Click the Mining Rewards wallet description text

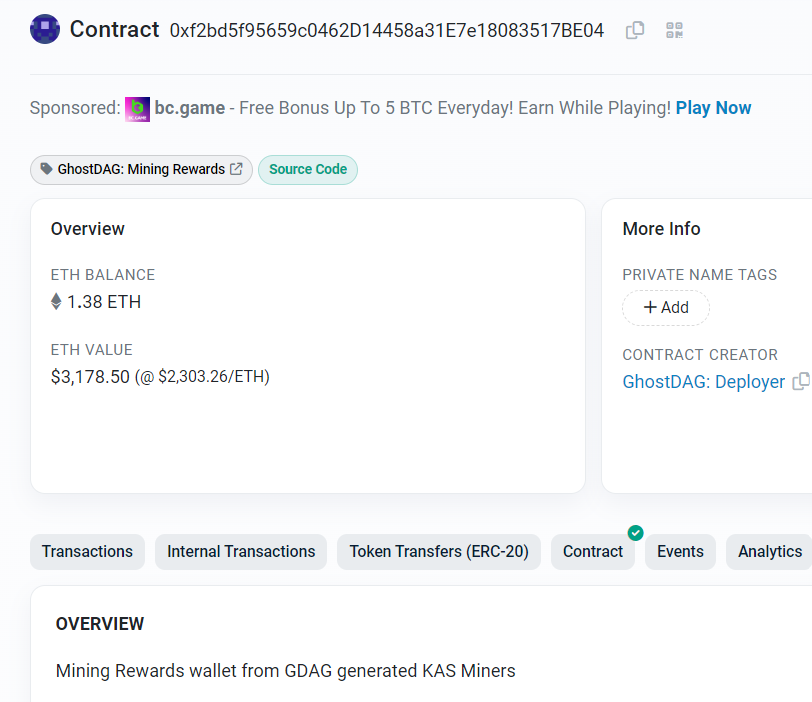click(x=285, y=671)
